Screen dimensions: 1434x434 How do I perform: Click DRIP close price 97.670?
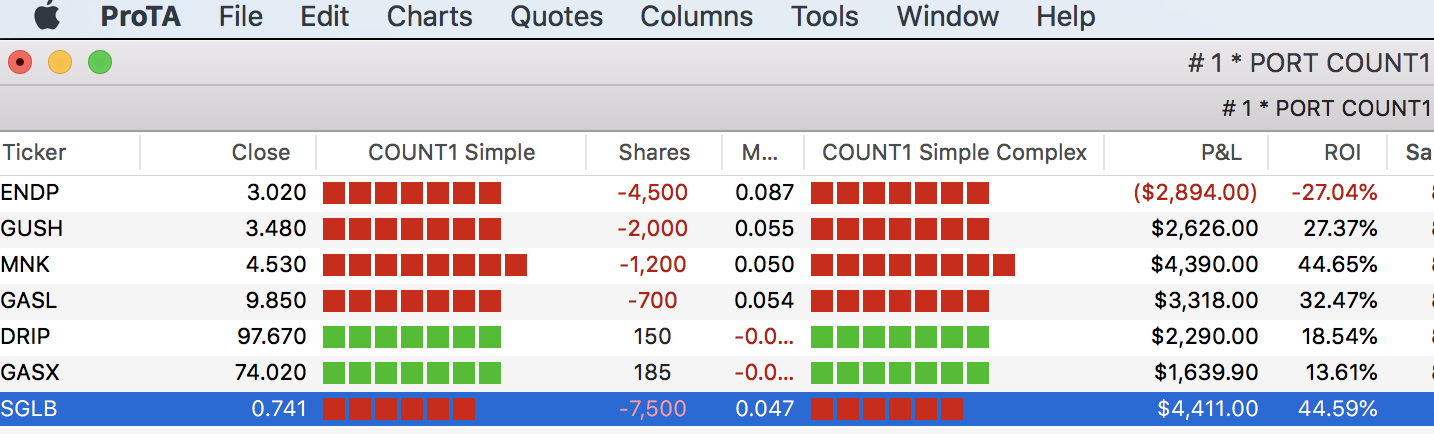pos(270,336)
